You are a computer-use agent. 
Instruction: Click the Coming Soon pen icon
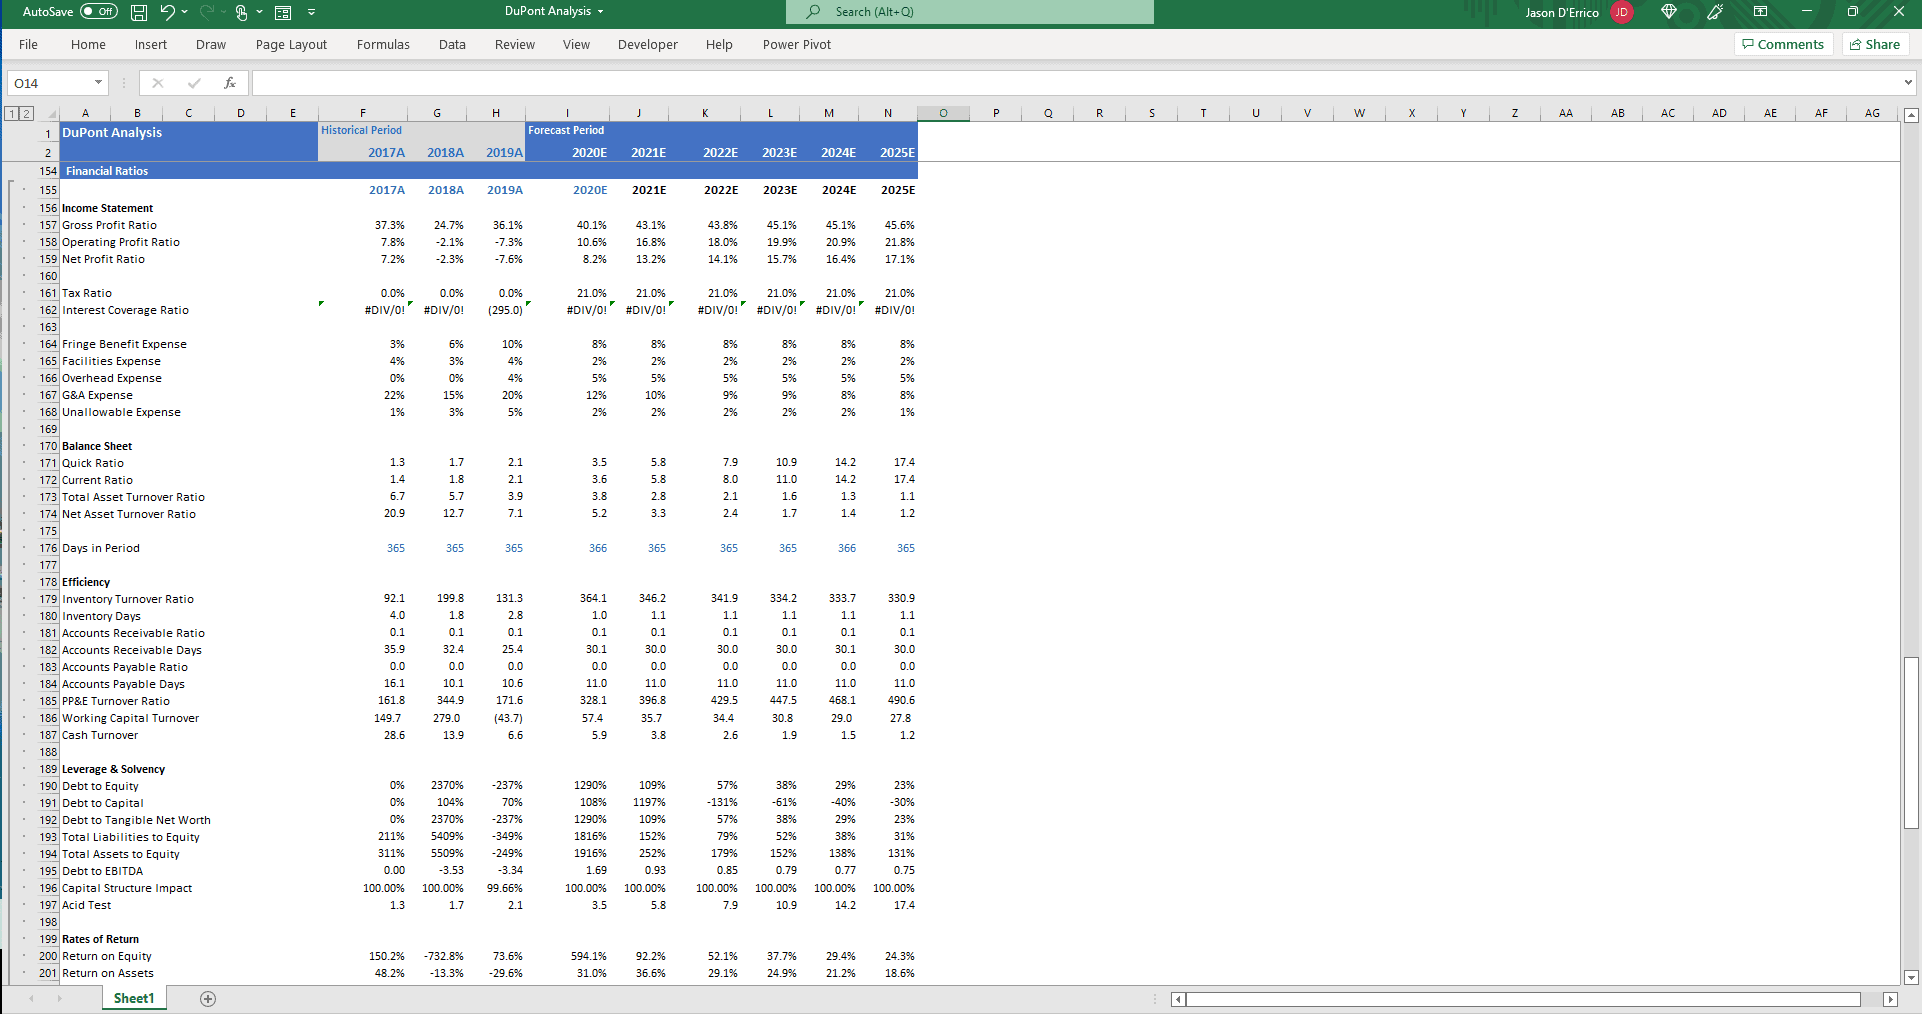1715,12
